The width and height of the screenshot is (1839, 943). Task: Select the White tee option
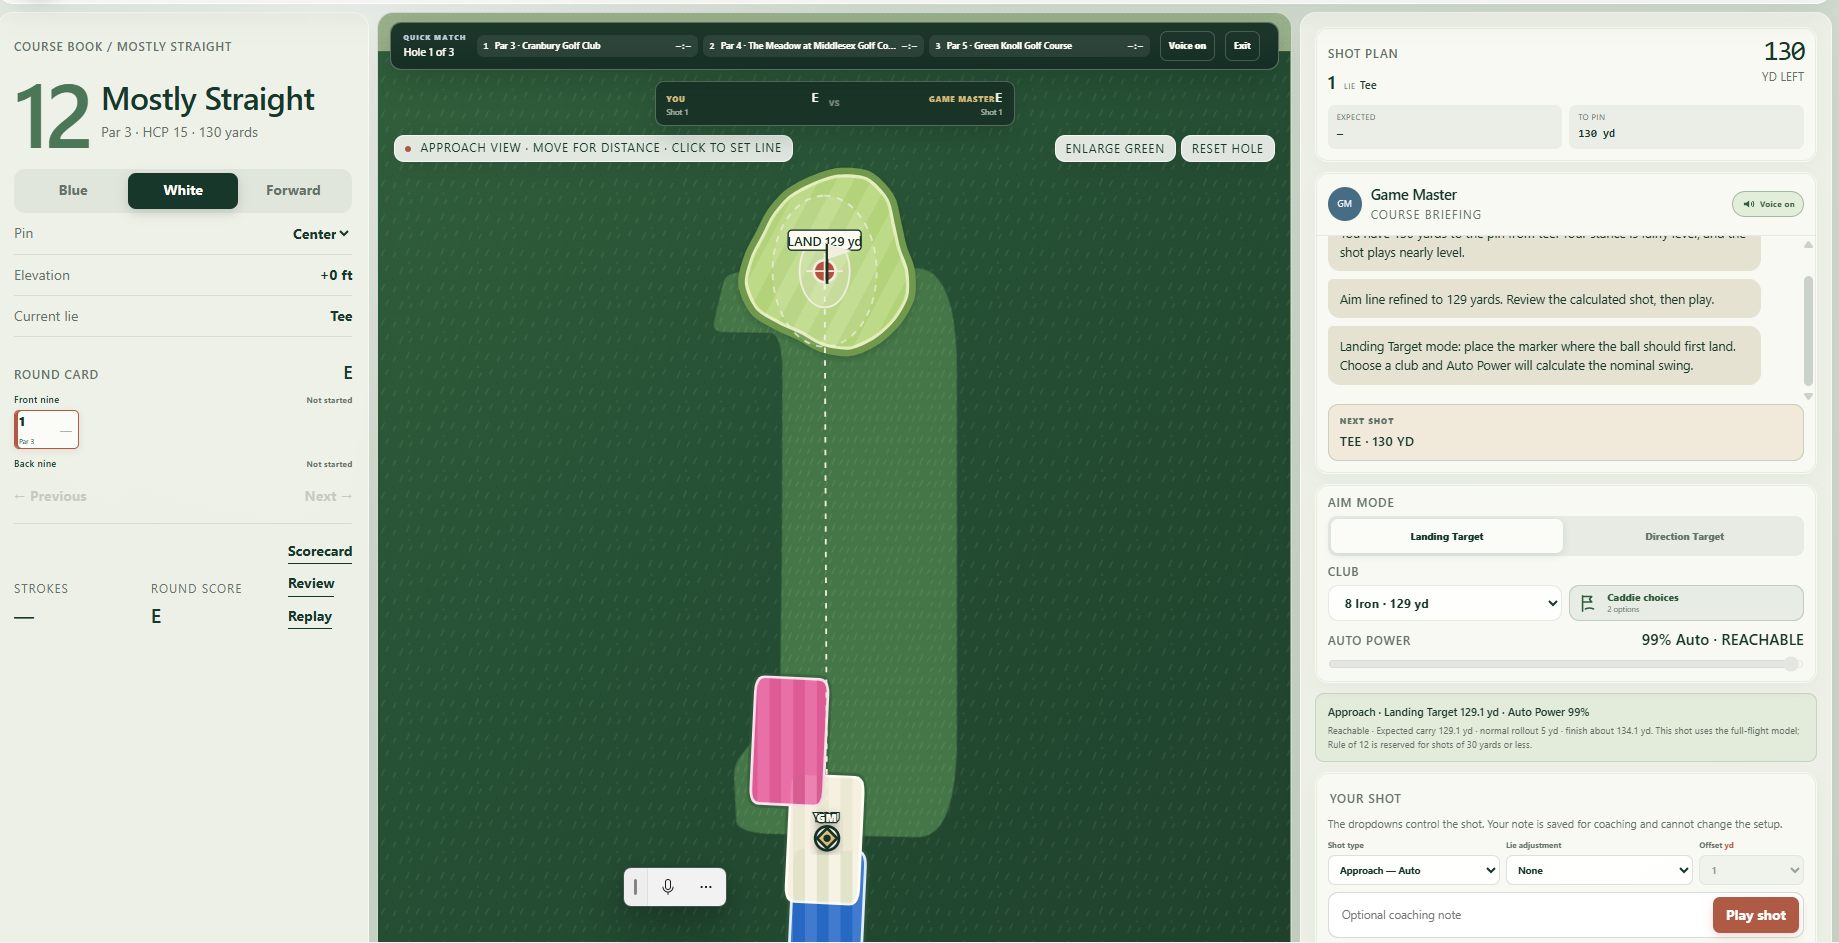point(183,190)
